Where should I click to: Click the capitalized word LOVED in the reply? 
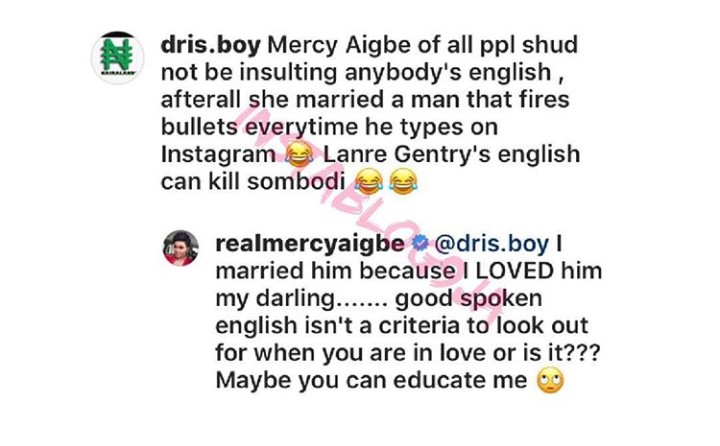[515, 271]
